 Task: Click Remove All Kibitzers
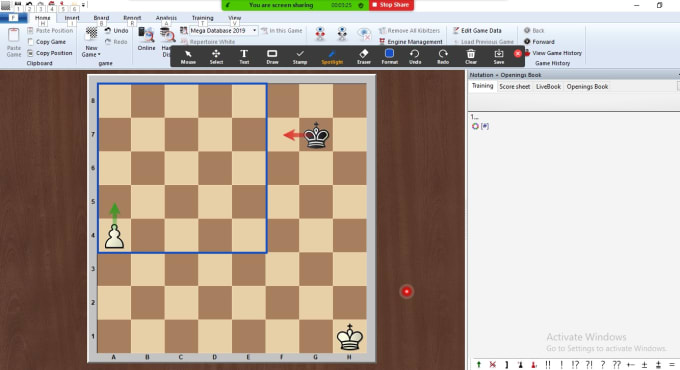(x=409, y=30)
